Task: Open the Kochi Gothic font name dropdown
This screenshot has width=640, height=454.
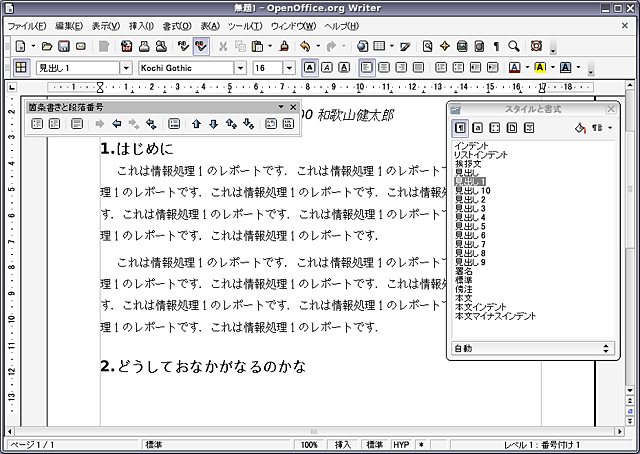Action: (x=241, y=68)
